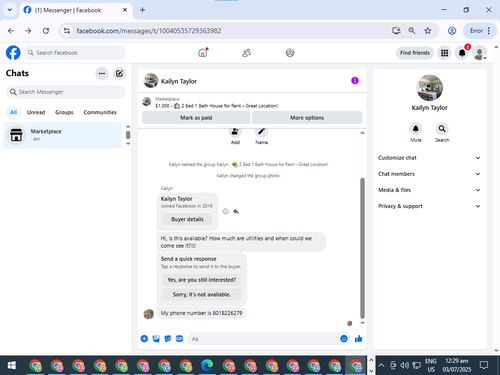This screenshot has height=375, width=500.
Task: Click the Search Facebook field
Action: pyautogui.click(x=75, y=53)
